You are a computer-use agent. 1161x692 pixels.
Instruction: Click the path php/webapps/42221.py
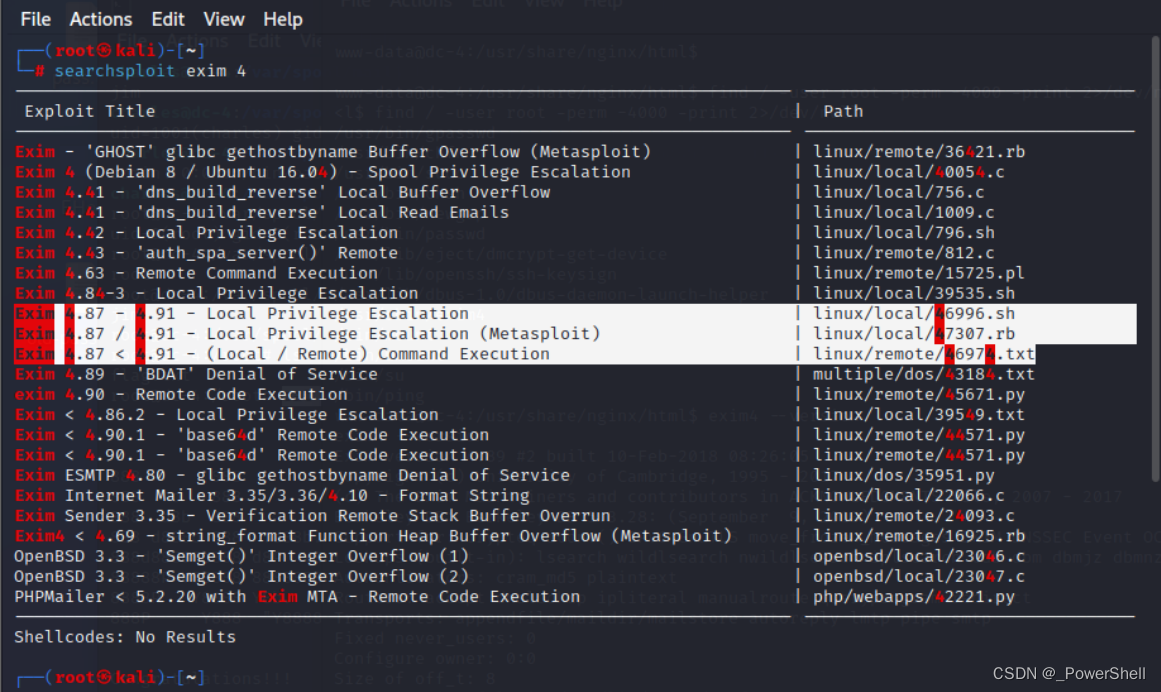(914, 597)
